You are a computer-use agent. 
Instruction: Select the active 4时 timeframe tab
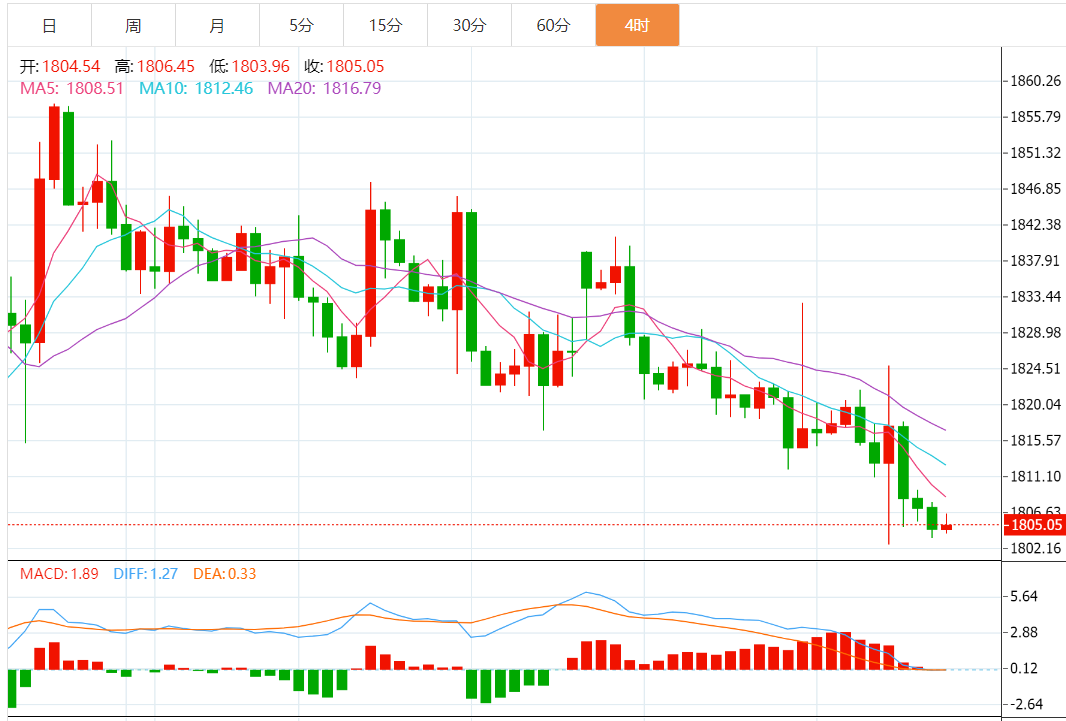click(638, 26)
